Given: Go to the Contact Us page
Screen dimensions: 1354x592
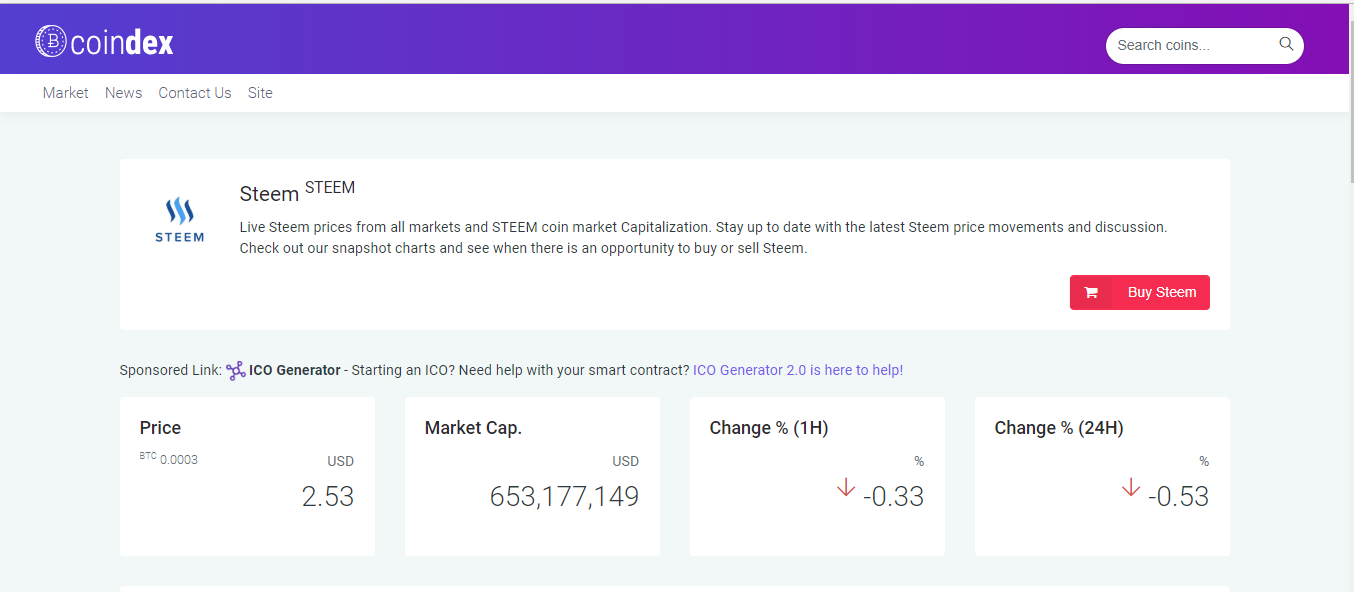Looking at the screenshot, I should point(195,93).
